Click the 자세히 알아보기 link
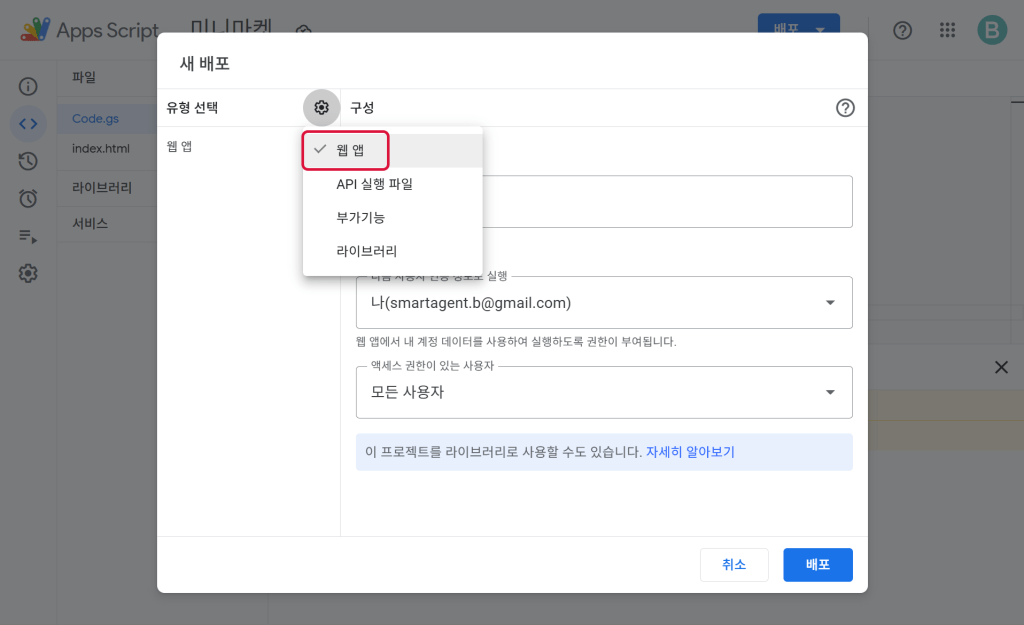1024x625 pixels. point(690,452)
